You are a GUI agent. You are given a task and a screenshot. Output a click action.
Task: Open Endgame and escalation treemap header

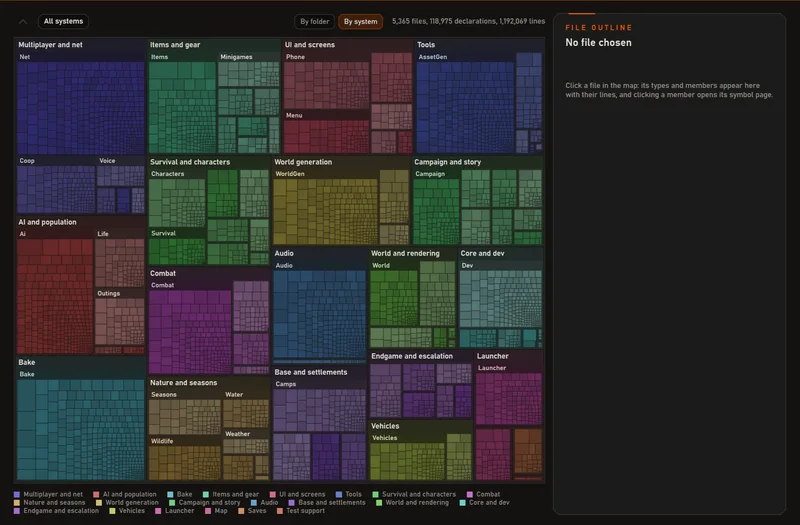pos(412,356)
